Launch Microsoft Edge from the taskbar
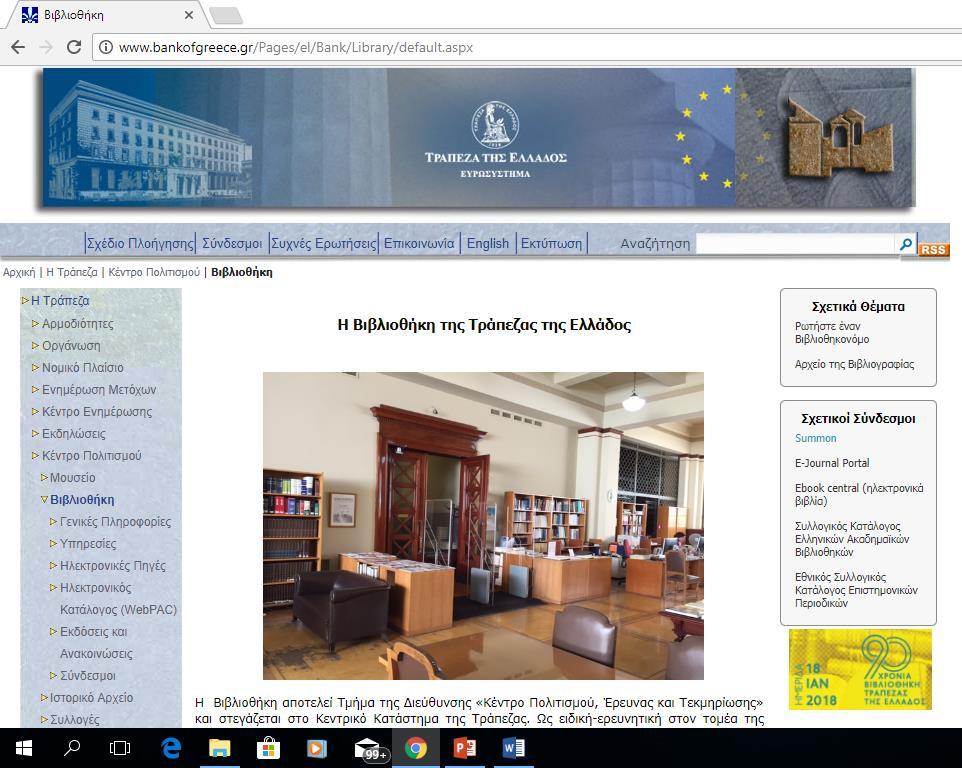Image resolution: width=962 pixels, height=768 pixels. click(x=171, y=748)
